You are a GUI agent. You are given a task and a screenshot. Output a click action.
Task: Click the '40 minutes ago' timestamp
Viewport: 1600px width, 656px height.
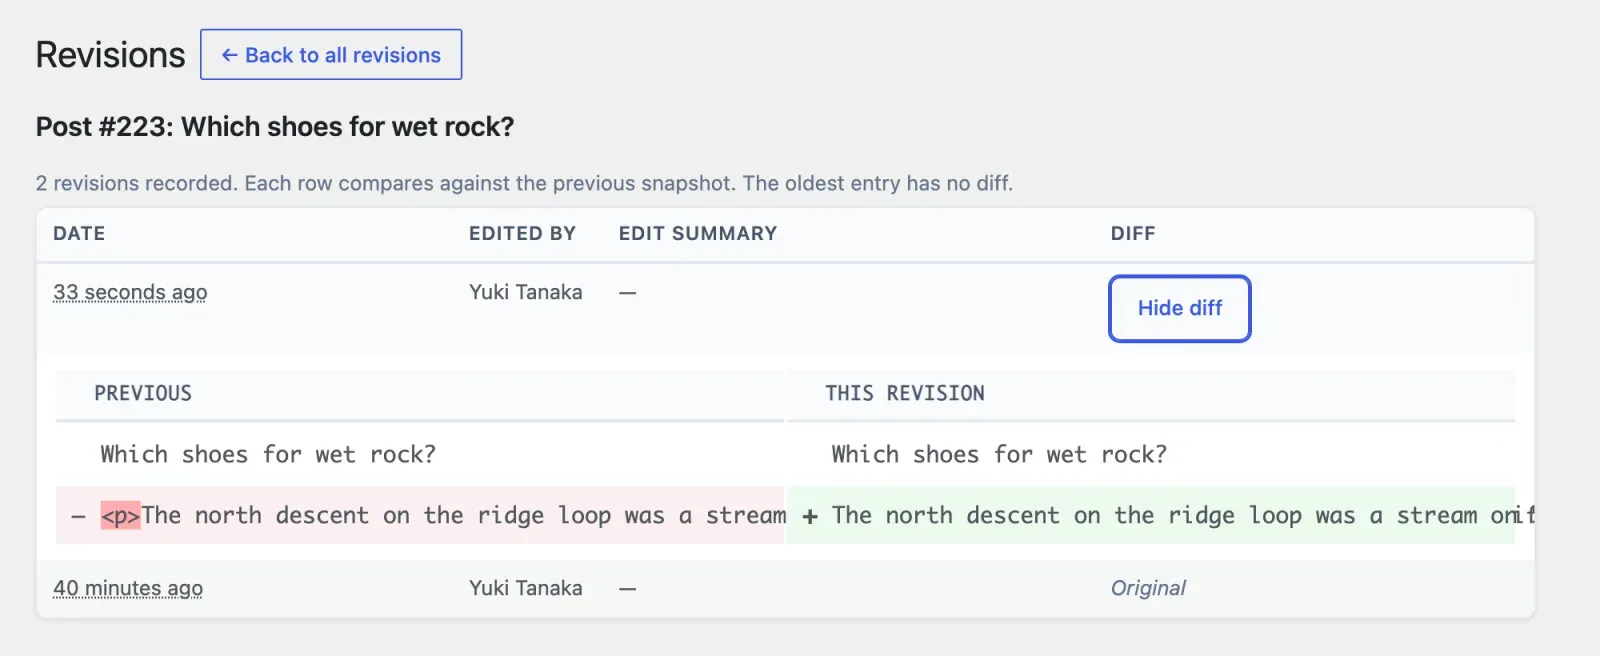[x=128, y=588]
